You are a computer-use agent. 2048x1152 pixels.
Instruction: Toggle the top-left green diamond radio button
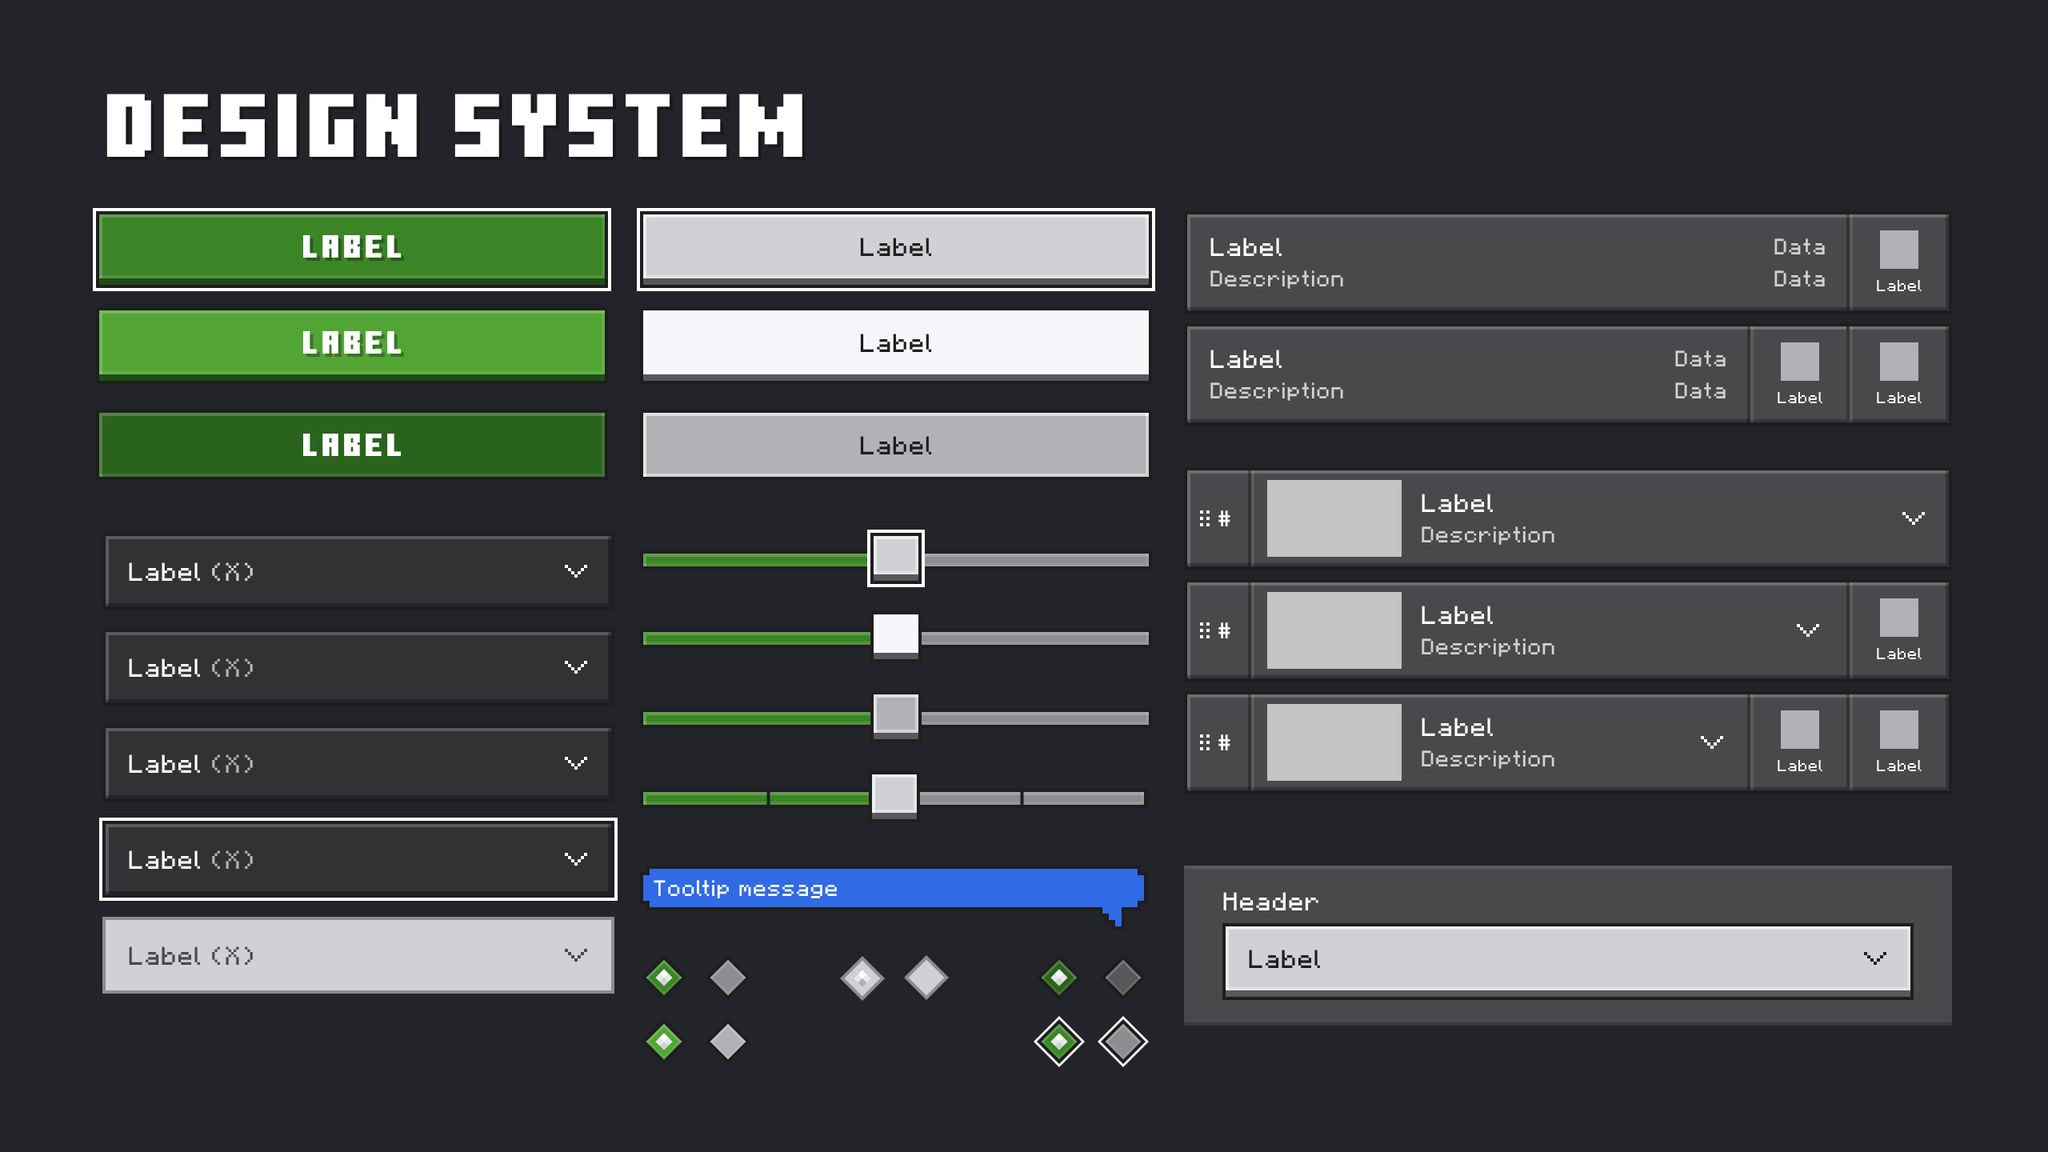point(664,977)
